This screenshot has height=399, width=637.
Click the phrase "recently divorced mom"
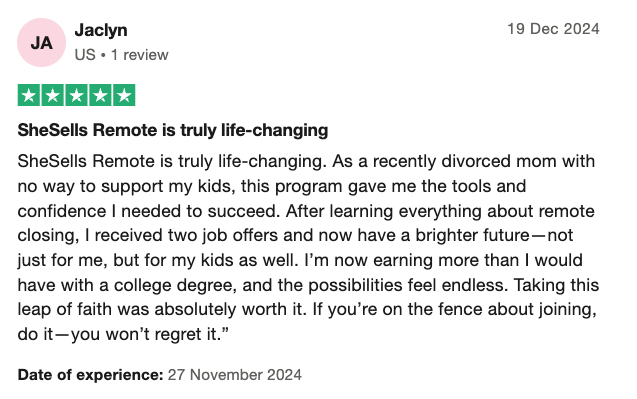(x=442, y=162)
